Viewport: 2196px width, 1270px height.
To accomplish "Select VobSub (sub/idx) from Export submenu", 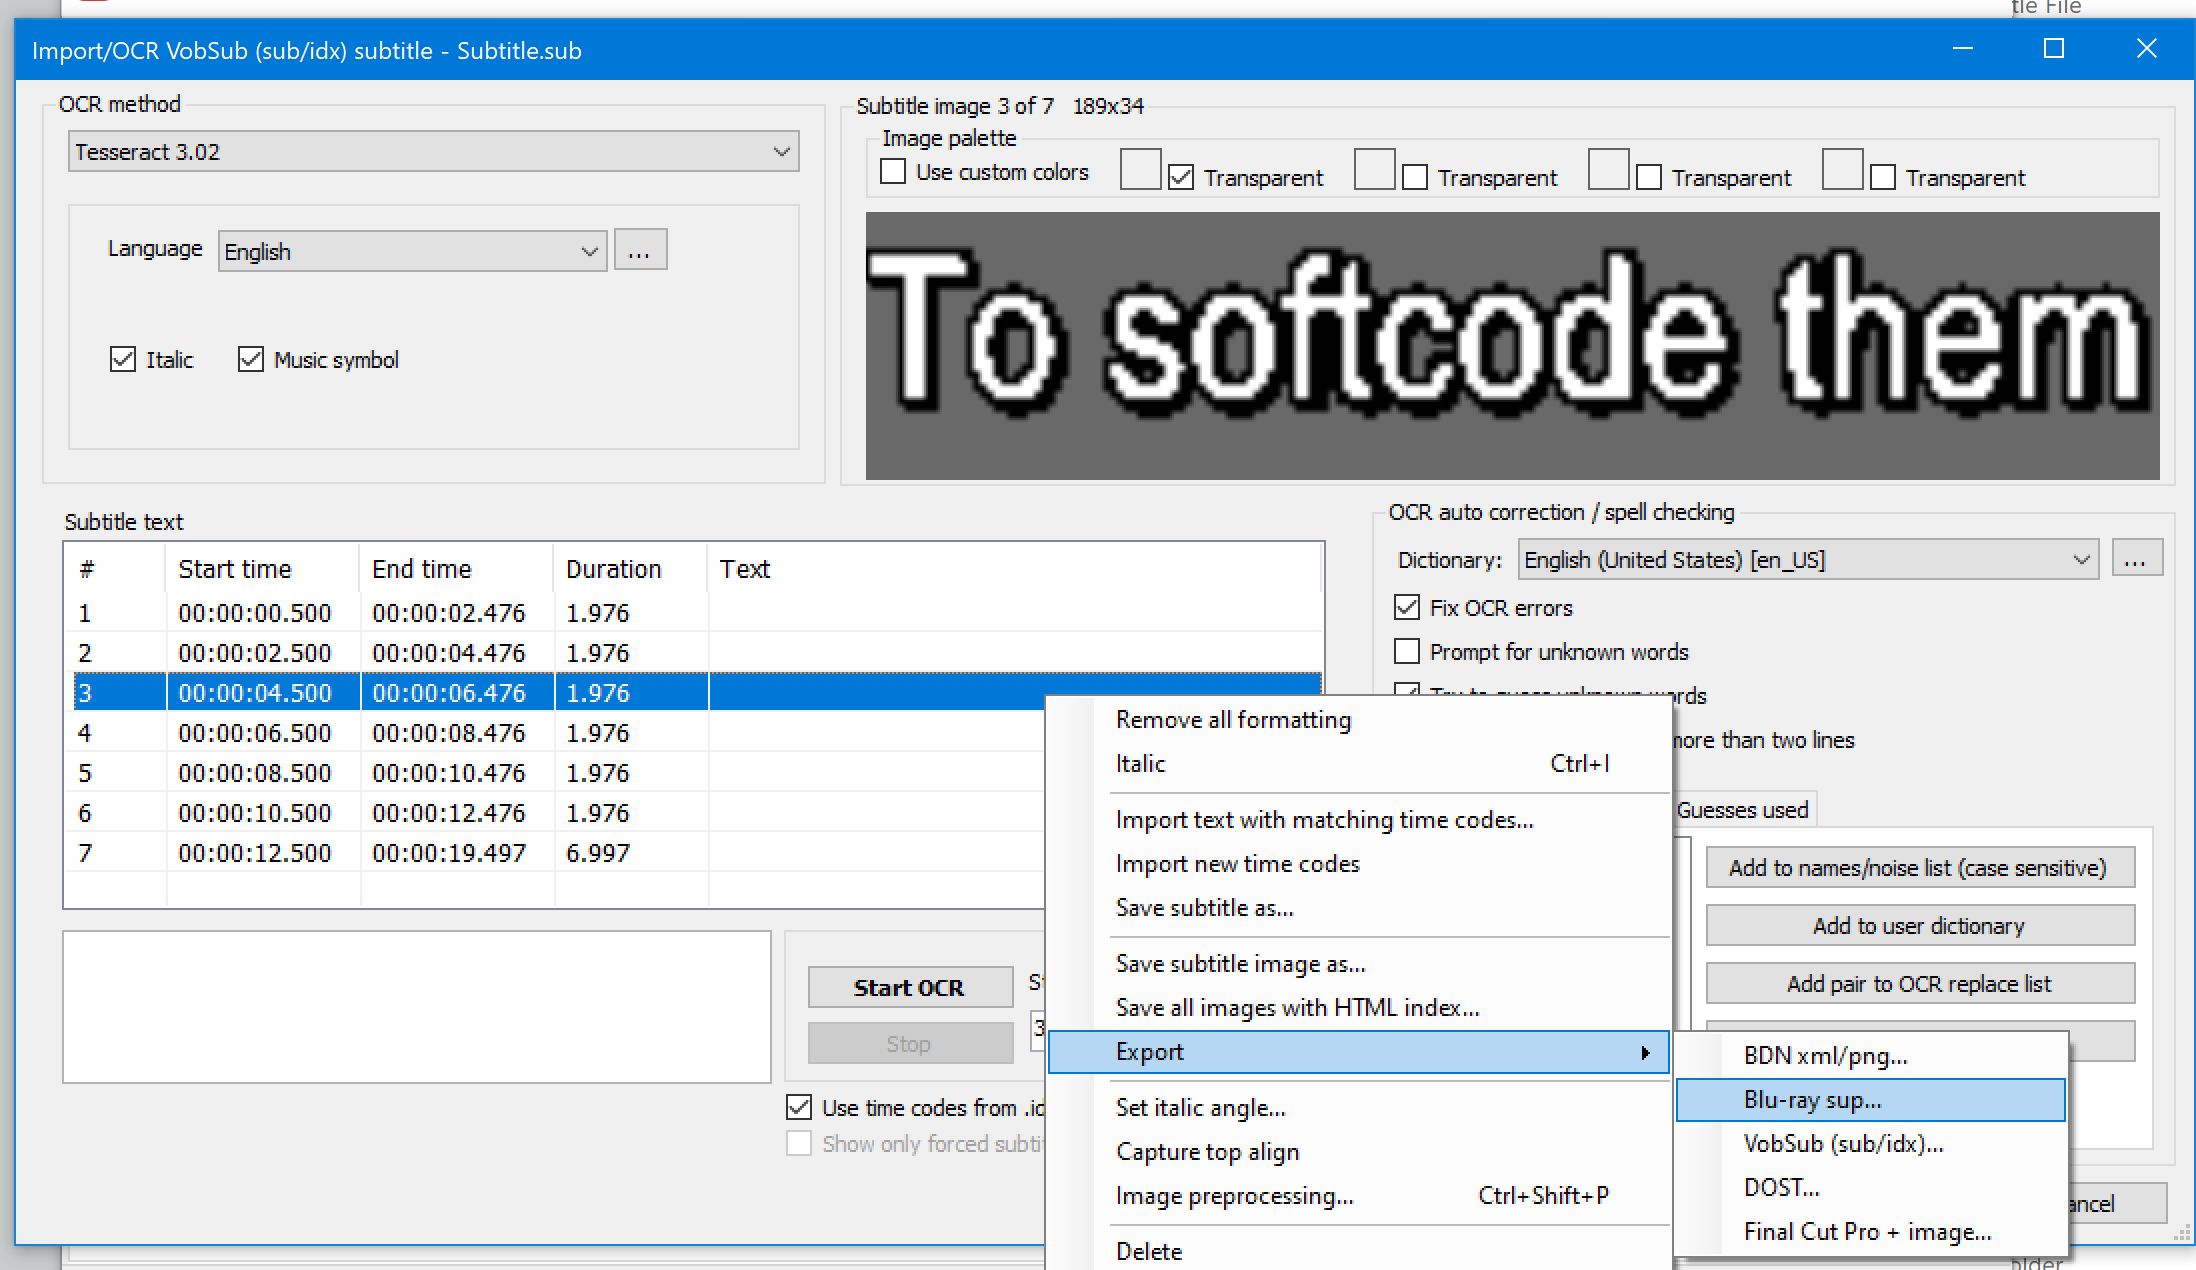I will (x=1843, y=1144).
